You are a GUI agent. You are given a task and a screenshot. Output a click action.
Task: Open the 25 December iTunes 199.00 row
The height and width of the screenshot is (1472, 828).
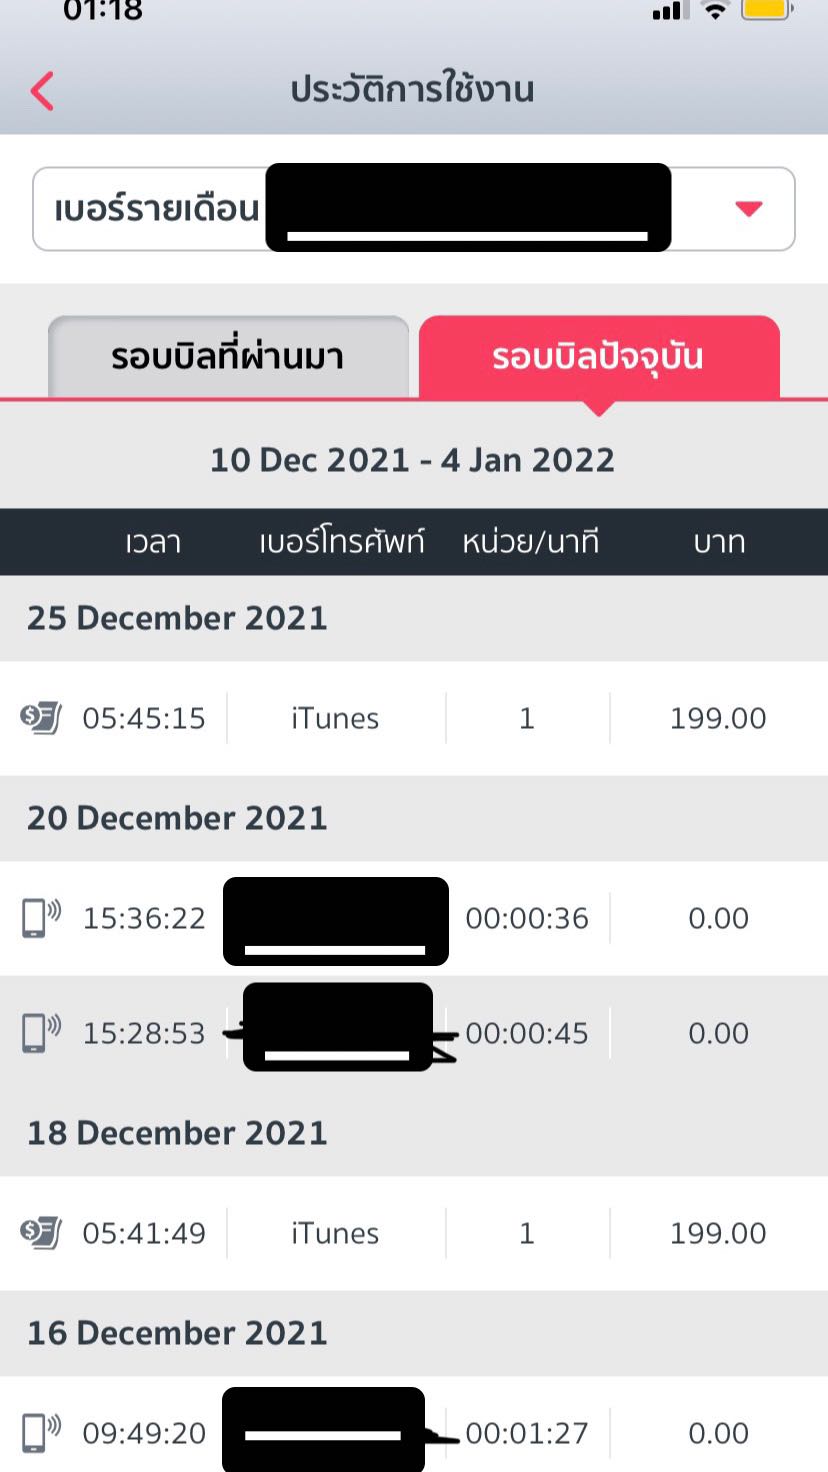414,718
